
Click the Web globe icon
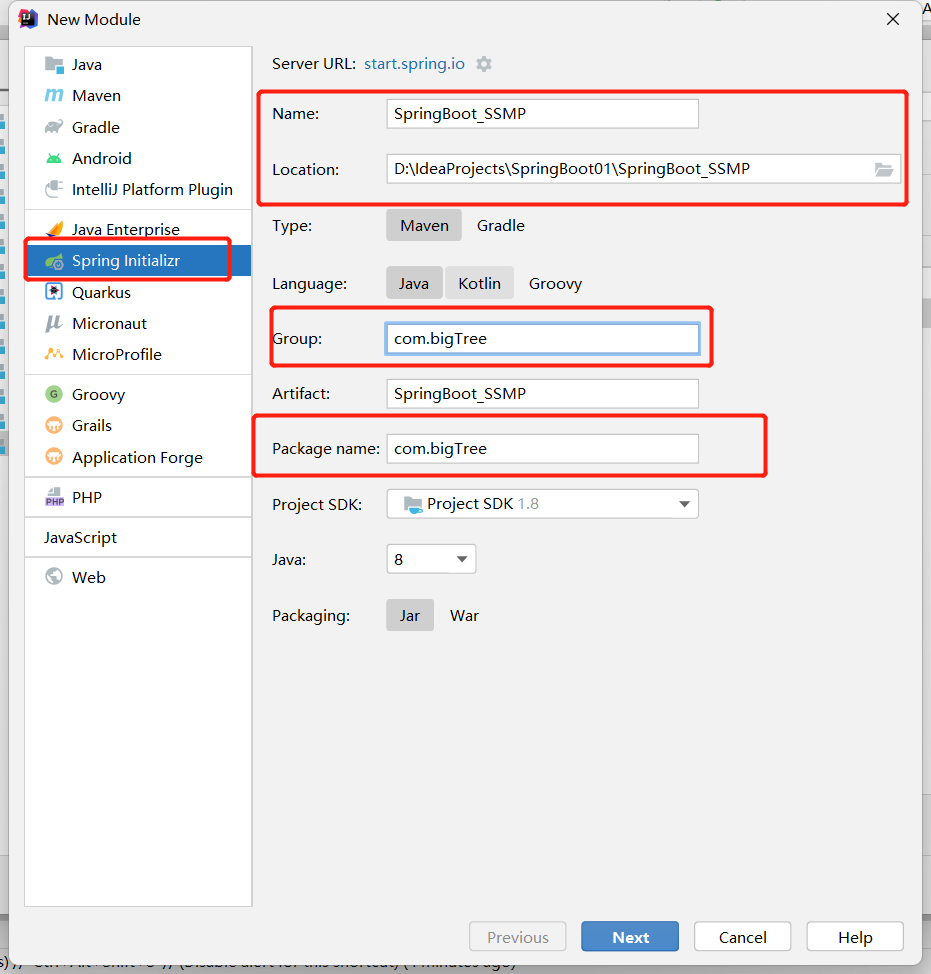54,576
